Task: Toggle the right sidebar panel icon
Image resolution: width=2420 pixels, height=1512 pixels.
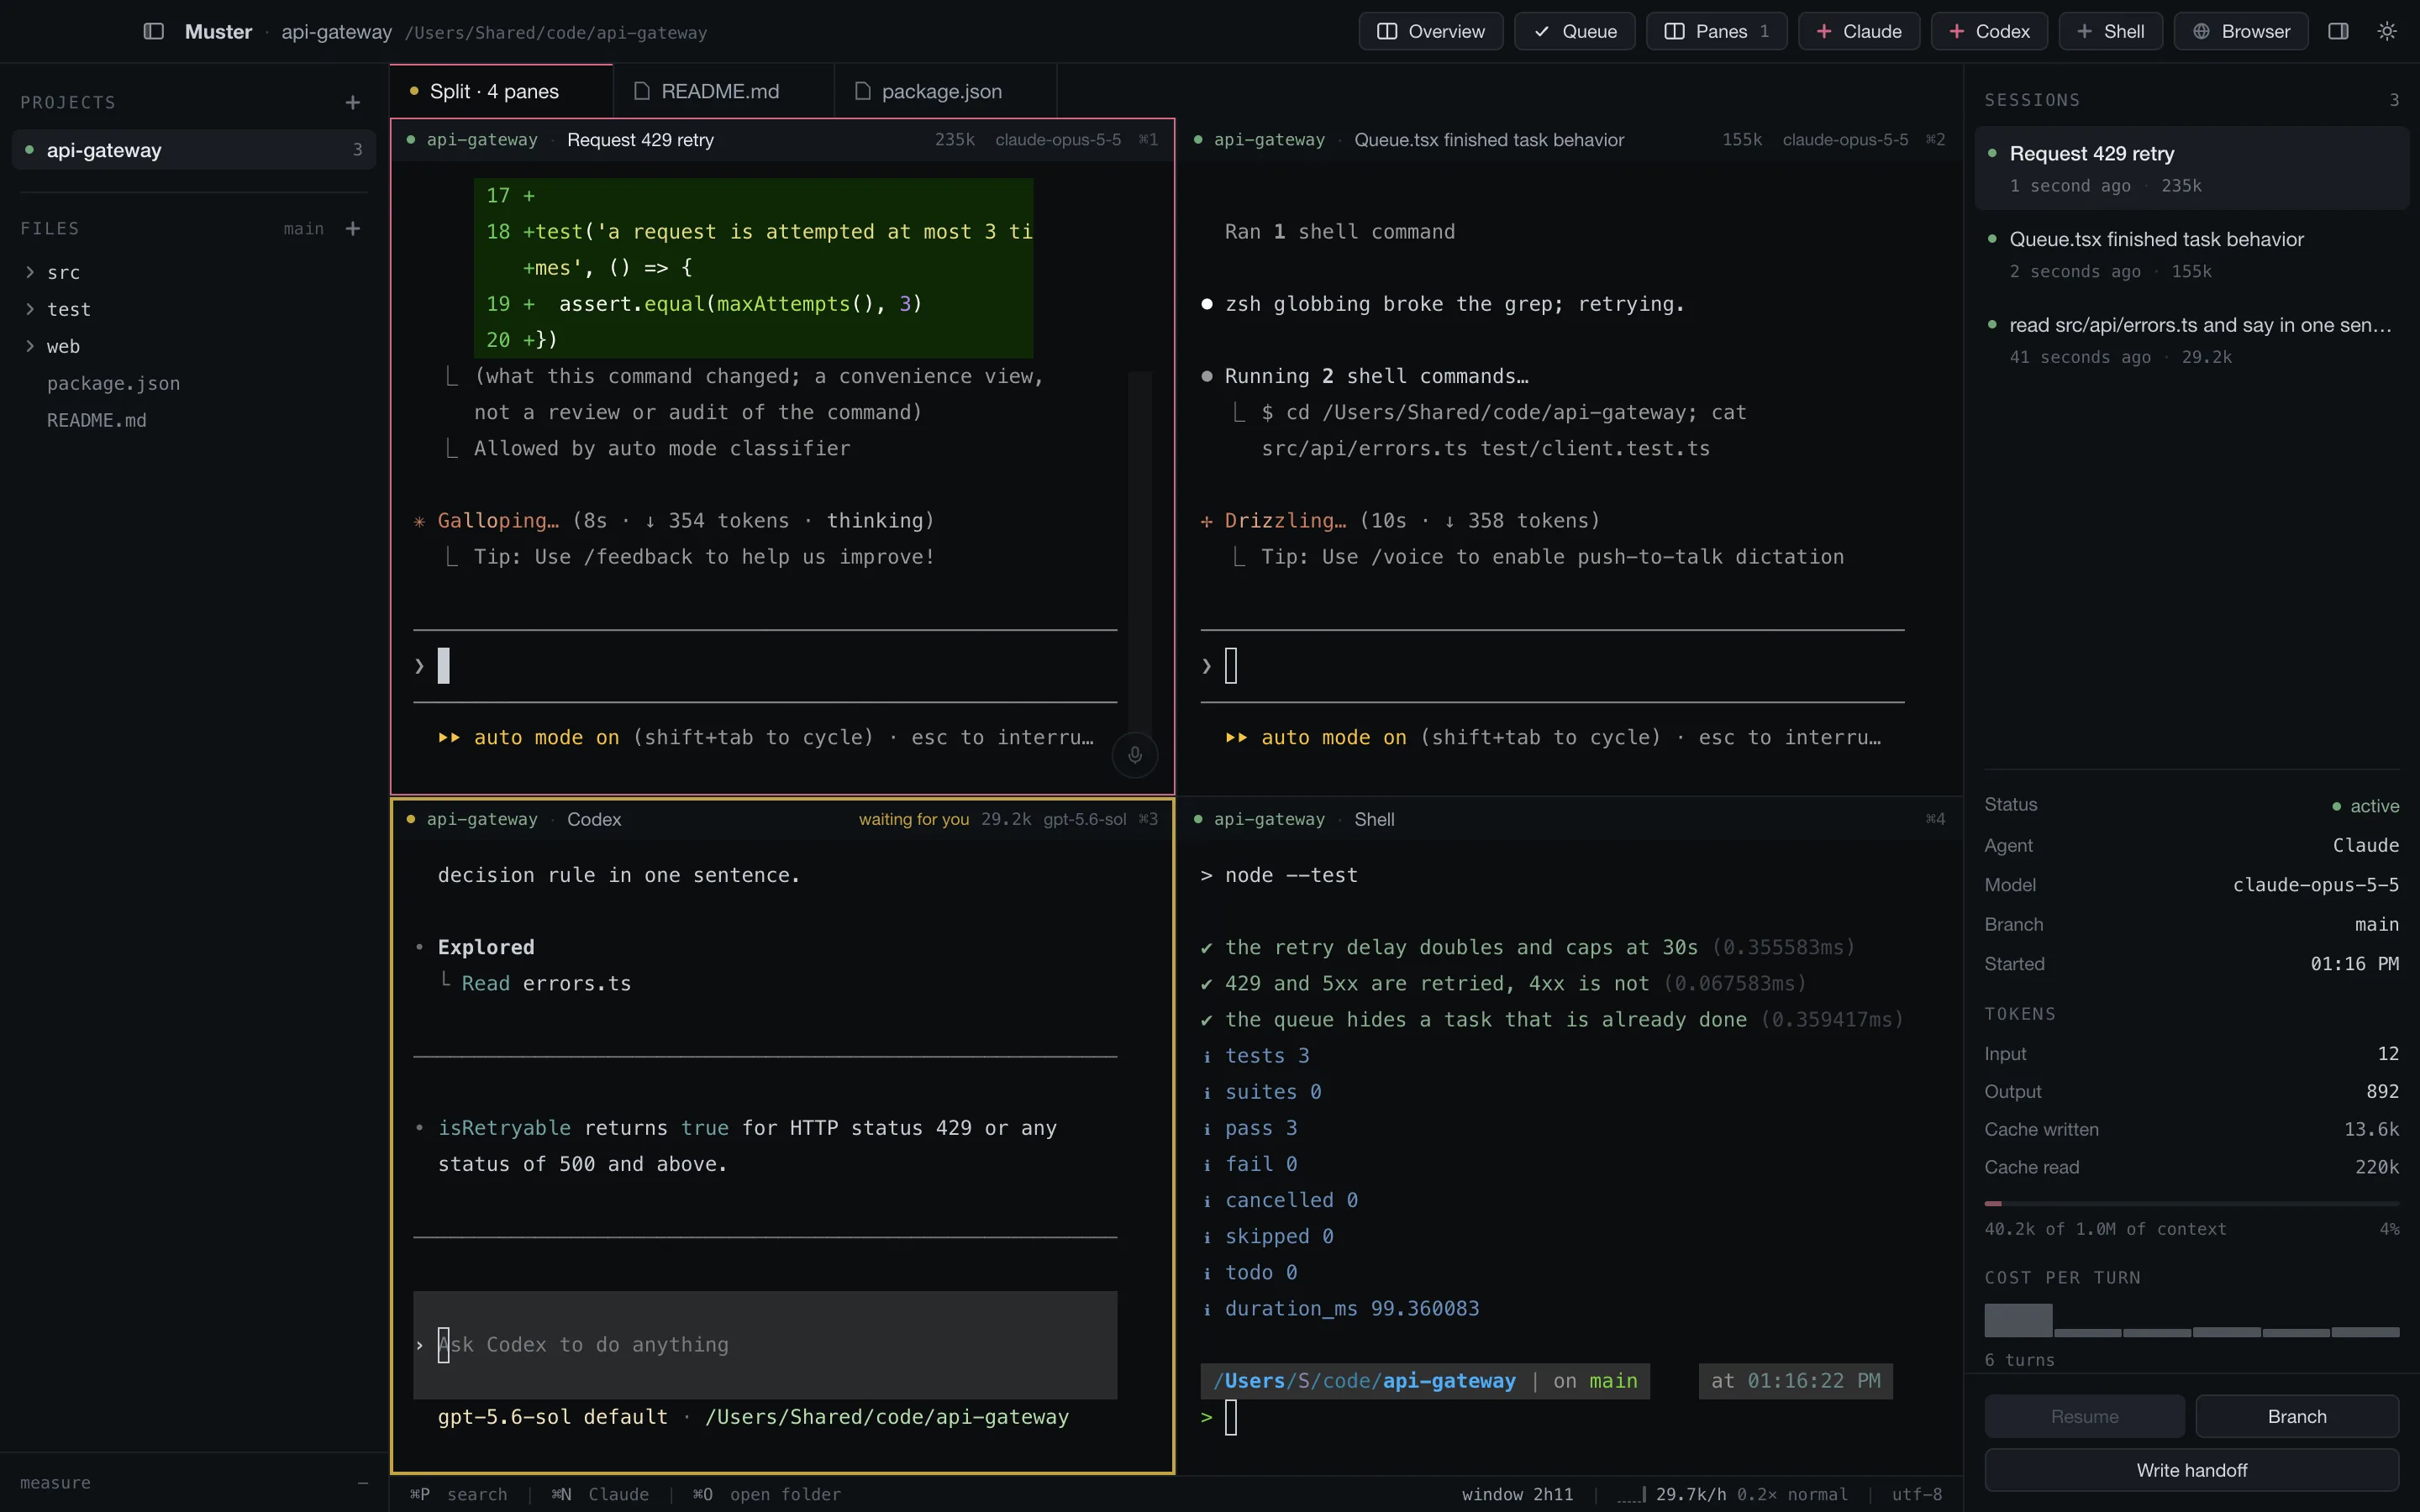Action: 2338,31
